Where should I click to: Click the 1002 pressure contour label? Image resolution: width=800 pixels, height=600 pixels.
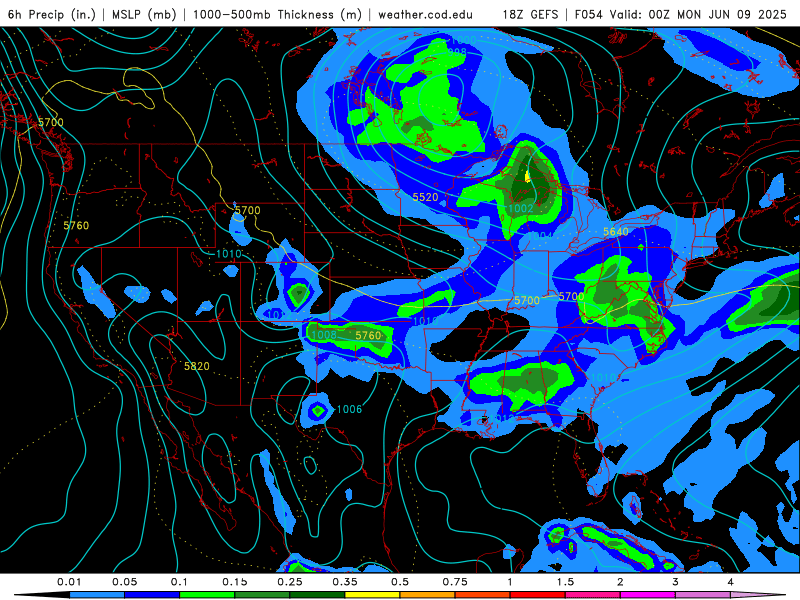(521, 208)
